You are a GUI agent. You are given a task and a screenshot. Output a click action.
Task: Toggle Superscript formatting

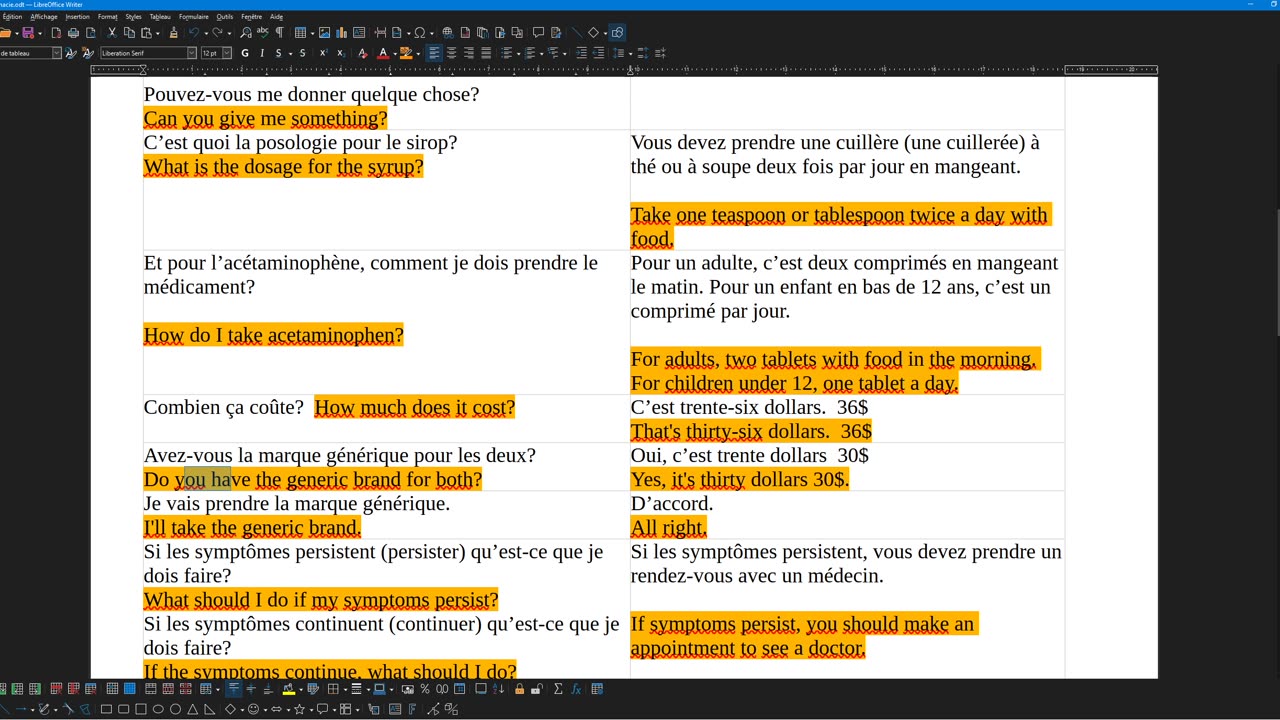tap(324, 53)
